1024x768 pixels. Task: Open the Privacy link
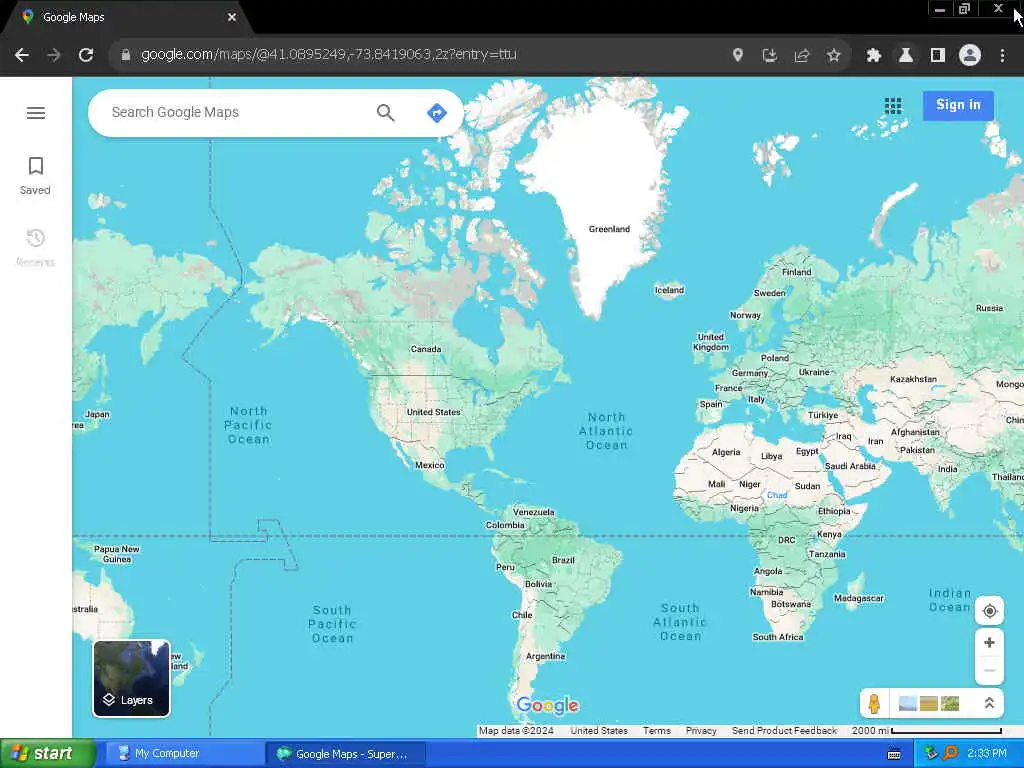coord(701,730)
